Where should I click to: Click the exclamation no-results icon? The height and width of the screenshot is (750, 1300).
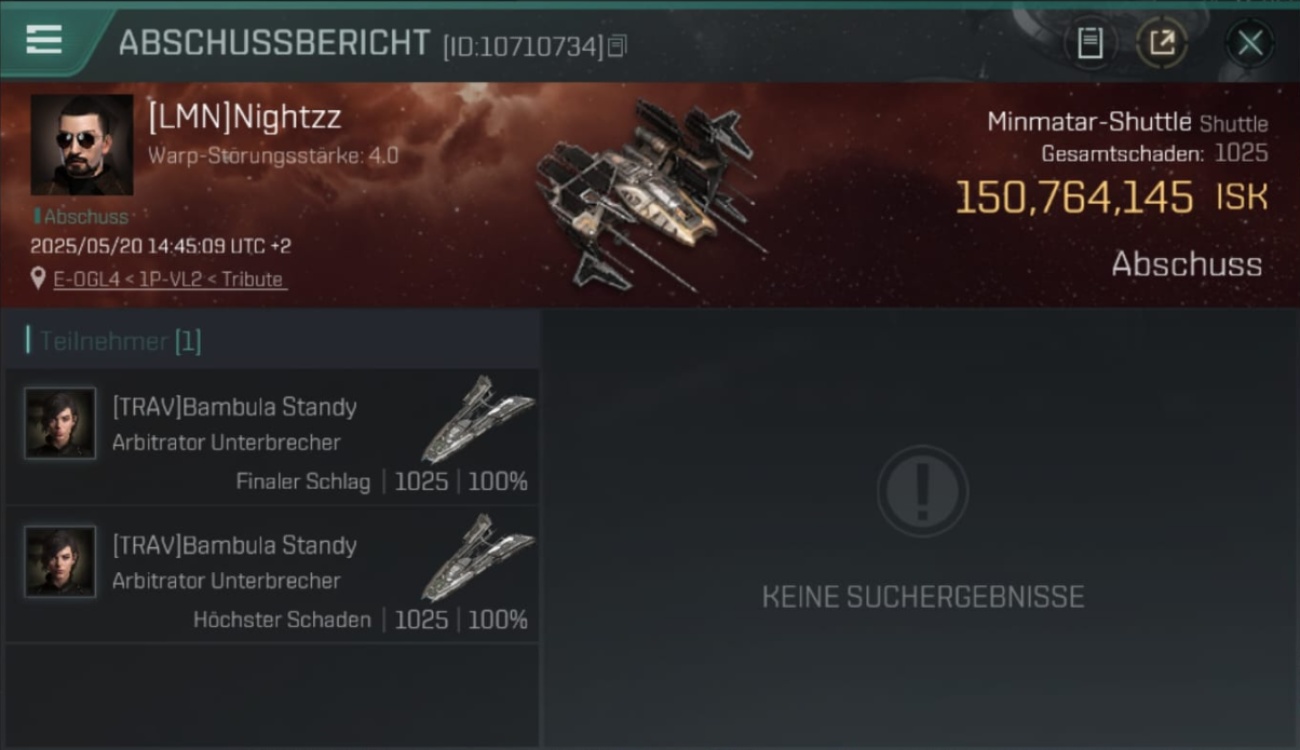pyautogui.click(x=922, y=491)
